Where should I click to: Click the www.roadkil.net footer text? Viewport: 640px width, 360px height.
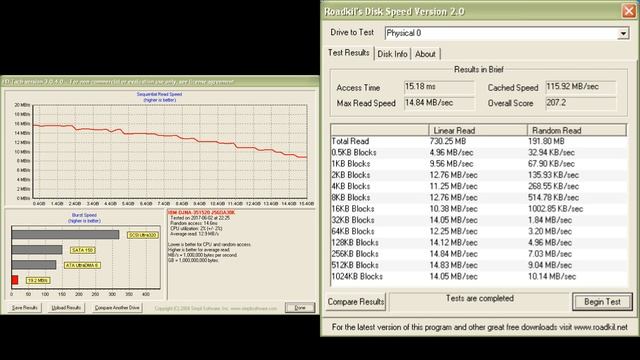tap(600, 327)
